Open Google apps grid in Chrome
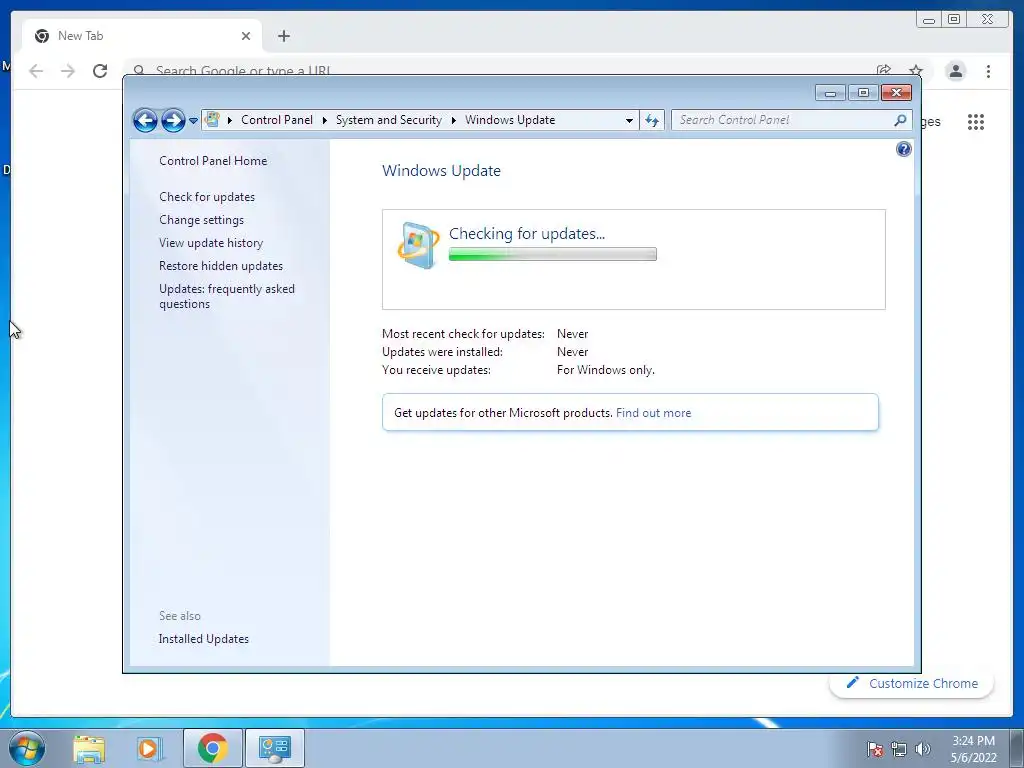The image size is (1024, 768). coord(976,122)
